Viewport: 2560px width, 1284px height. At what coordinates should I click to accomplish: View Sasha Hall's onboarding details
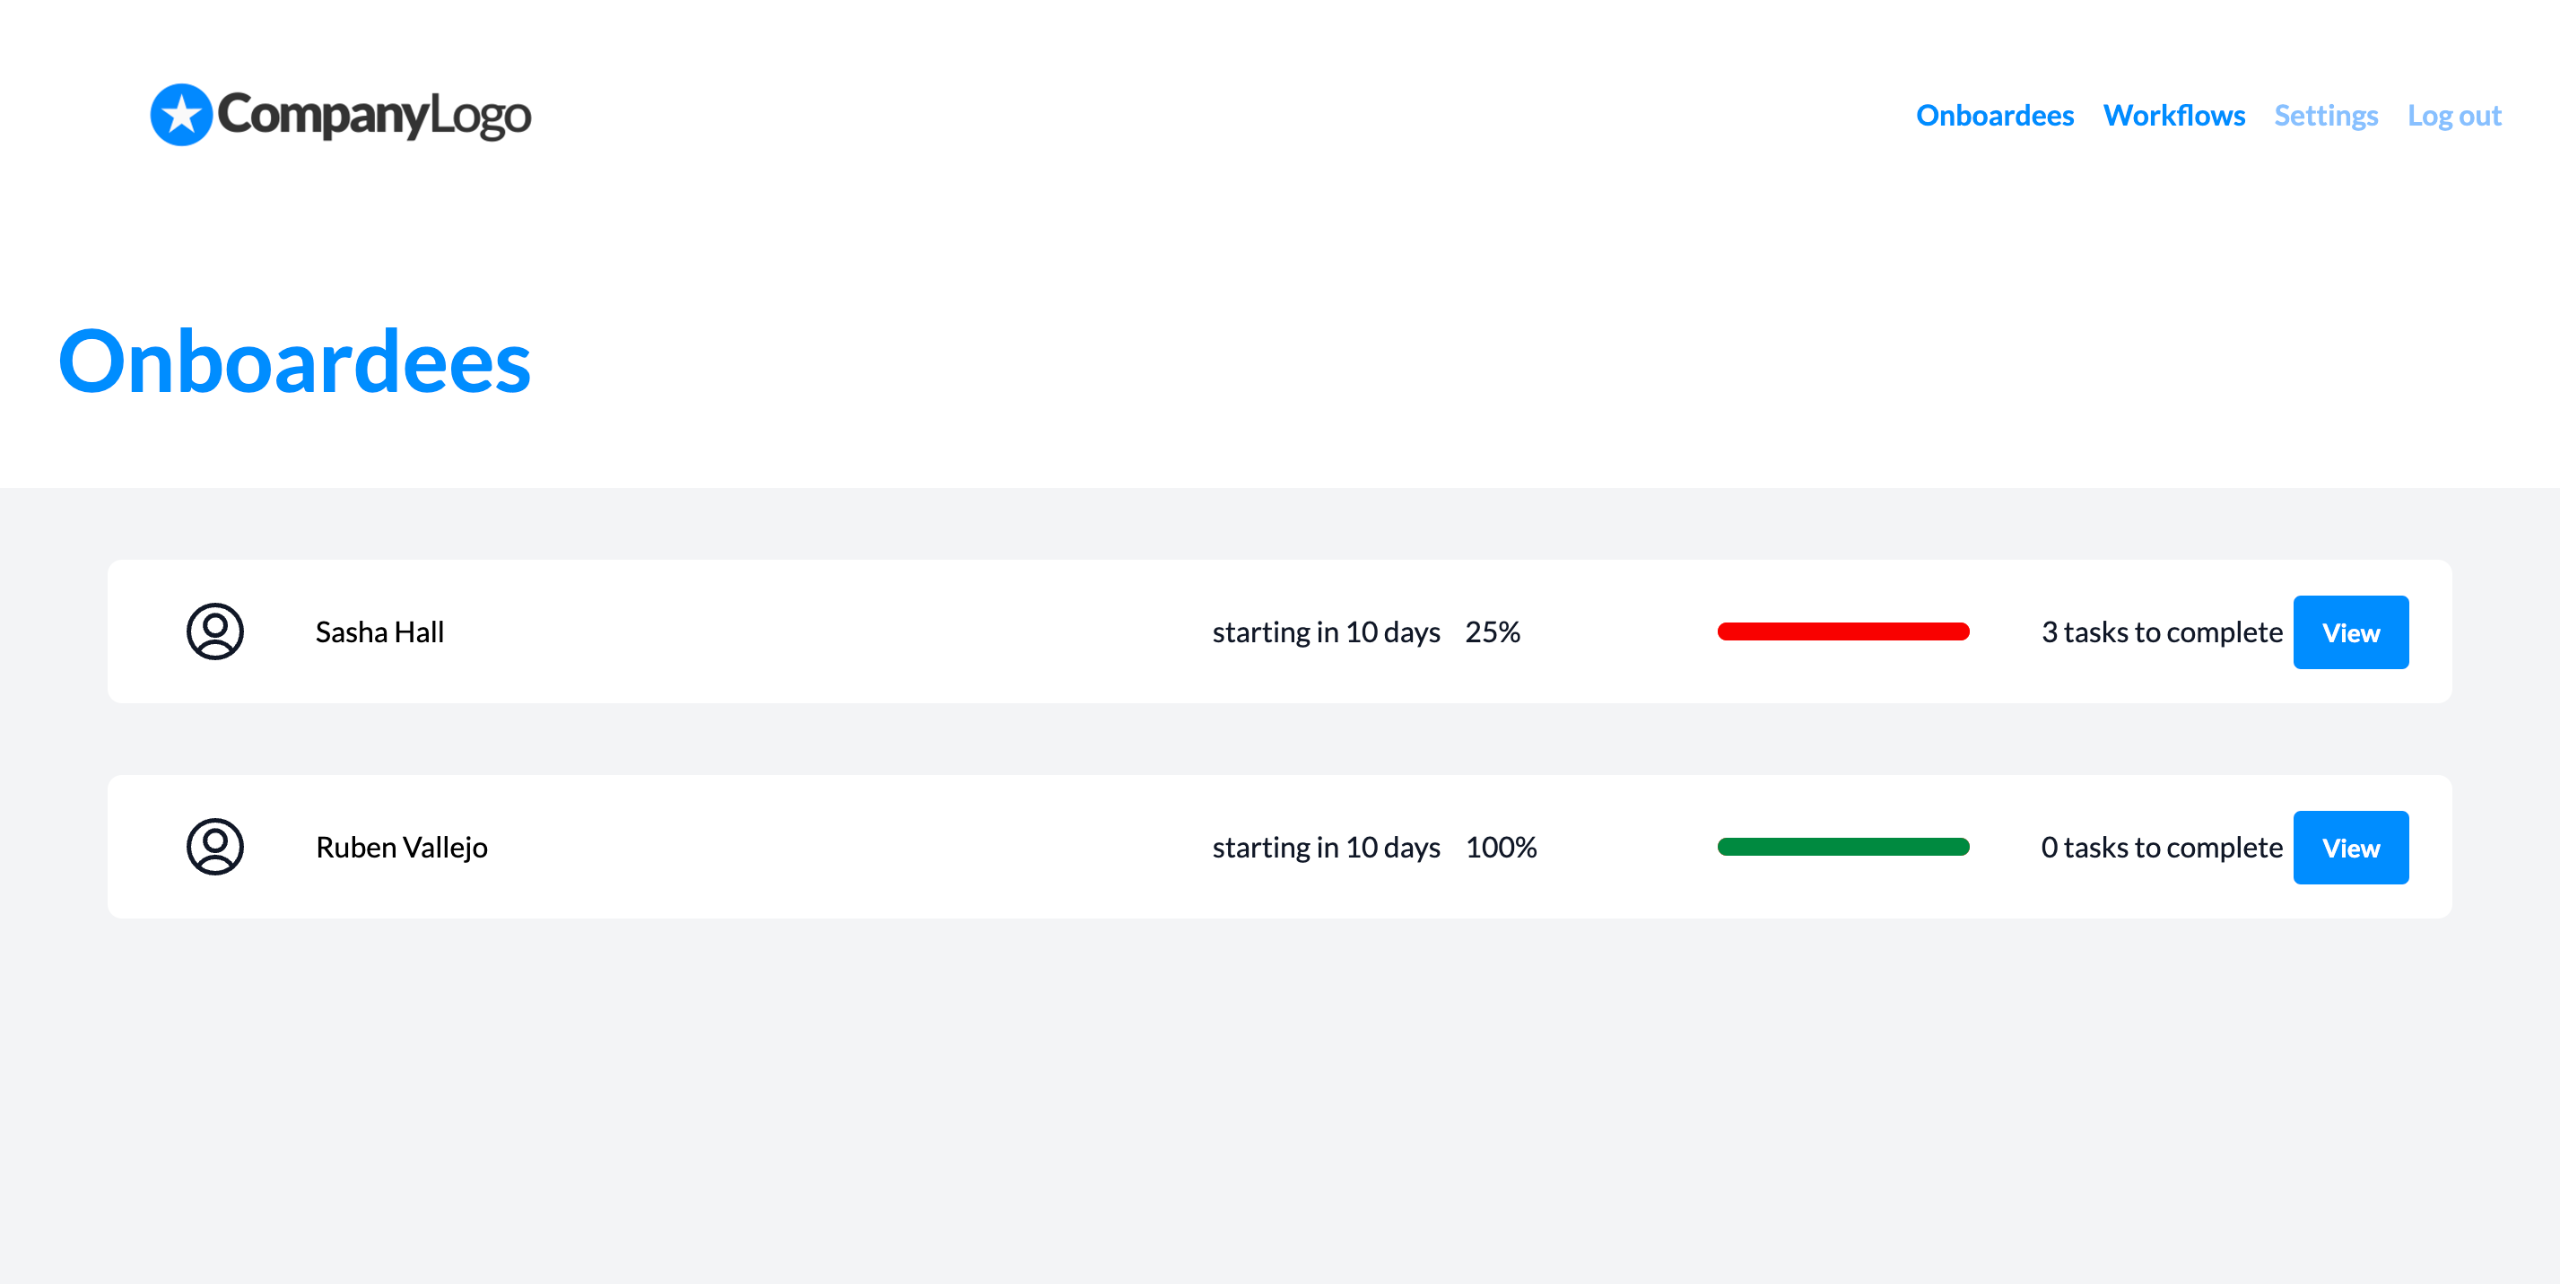[2350, 632]
